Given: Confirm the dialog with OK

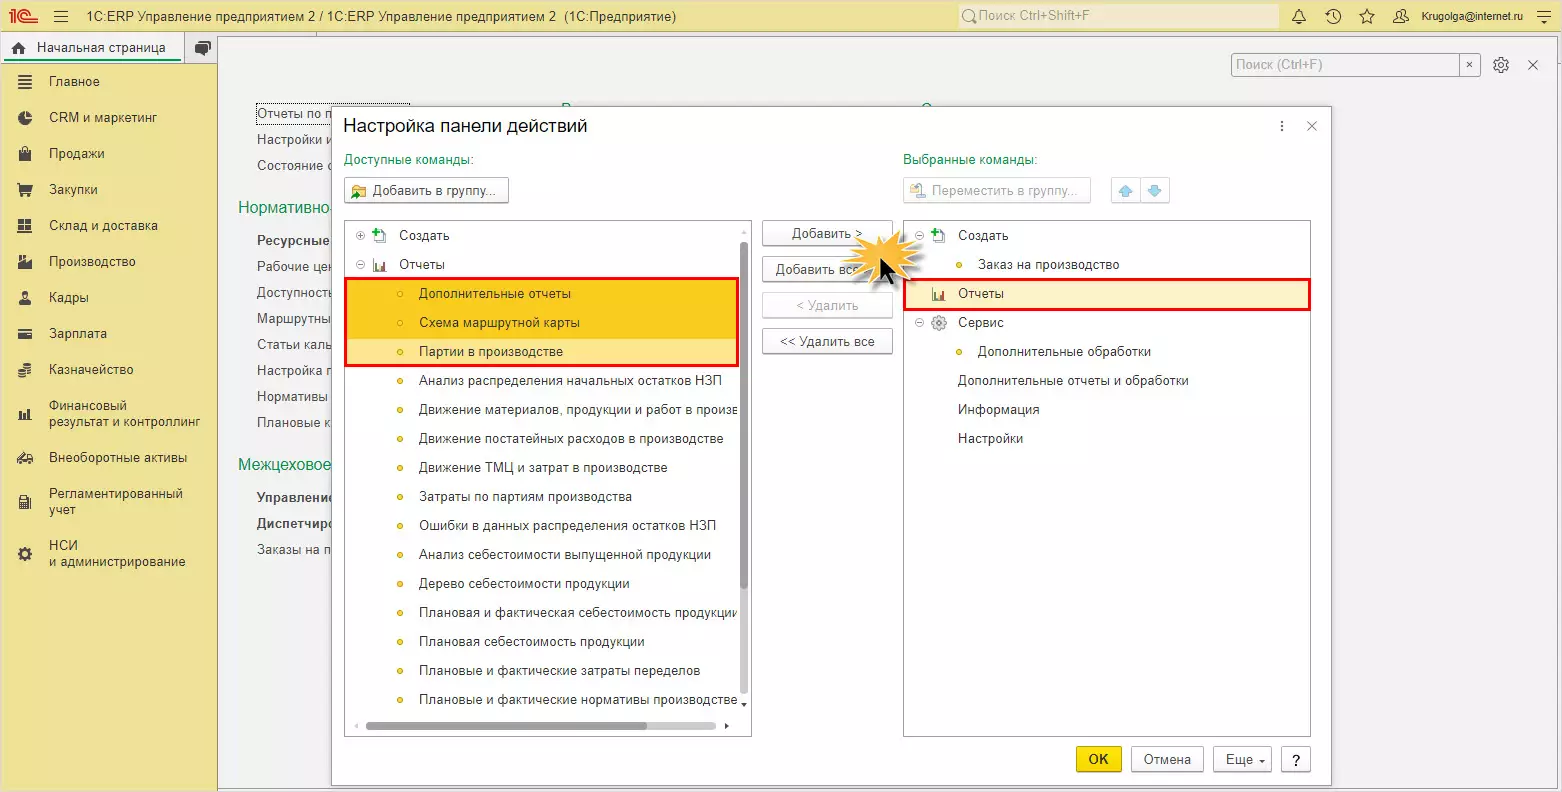Looking at the screenshot, I should click(x=1099, y=759).
